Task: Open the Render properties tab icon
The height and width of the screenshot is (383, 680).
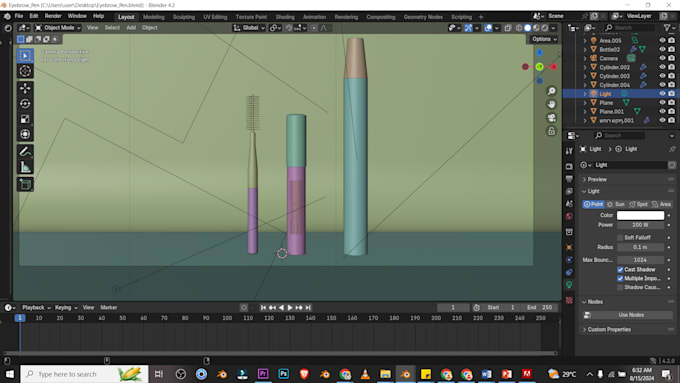Action: click(569, 167)
